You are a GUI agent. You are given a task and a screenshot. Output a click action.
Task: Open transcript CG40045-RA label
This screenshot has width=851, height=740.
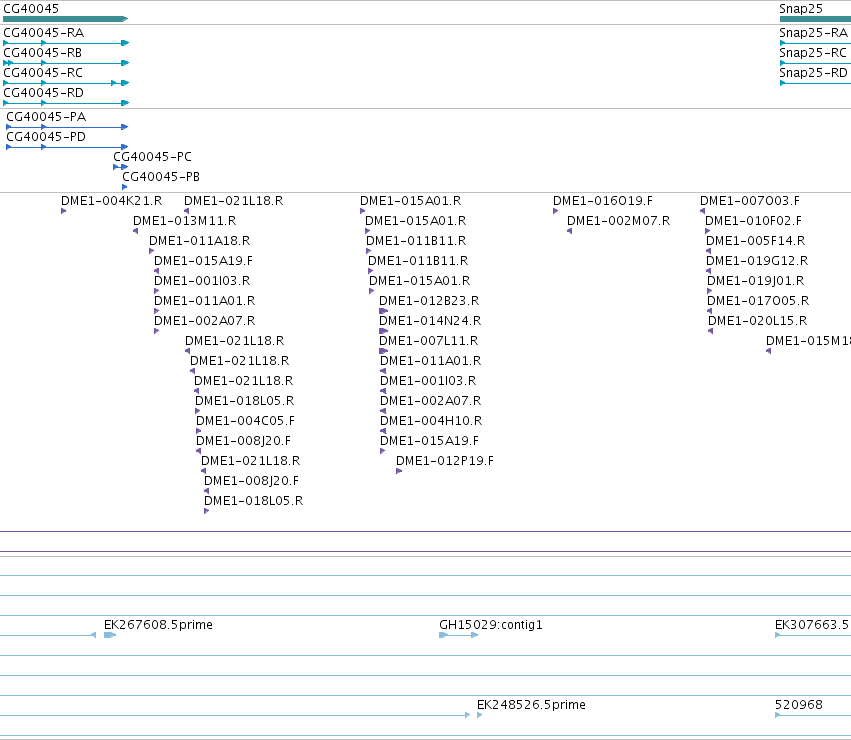coord(44,33)
